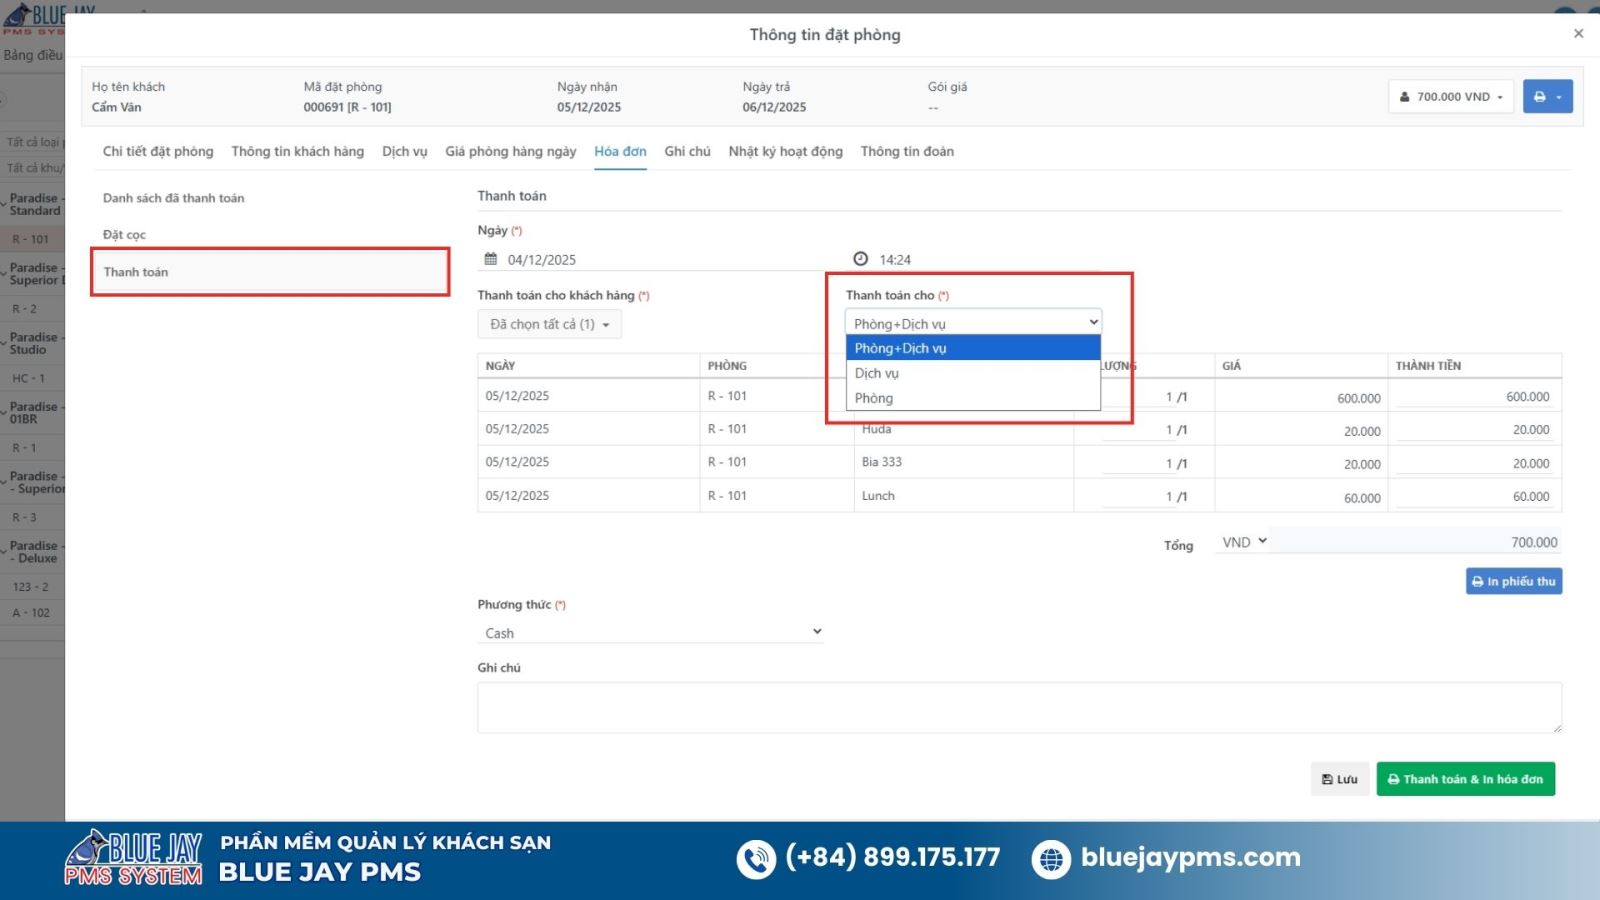This screenshot has height=900, width=1600.
Task: Click the blue printer icon button
Action: (x=1546, y=97)
